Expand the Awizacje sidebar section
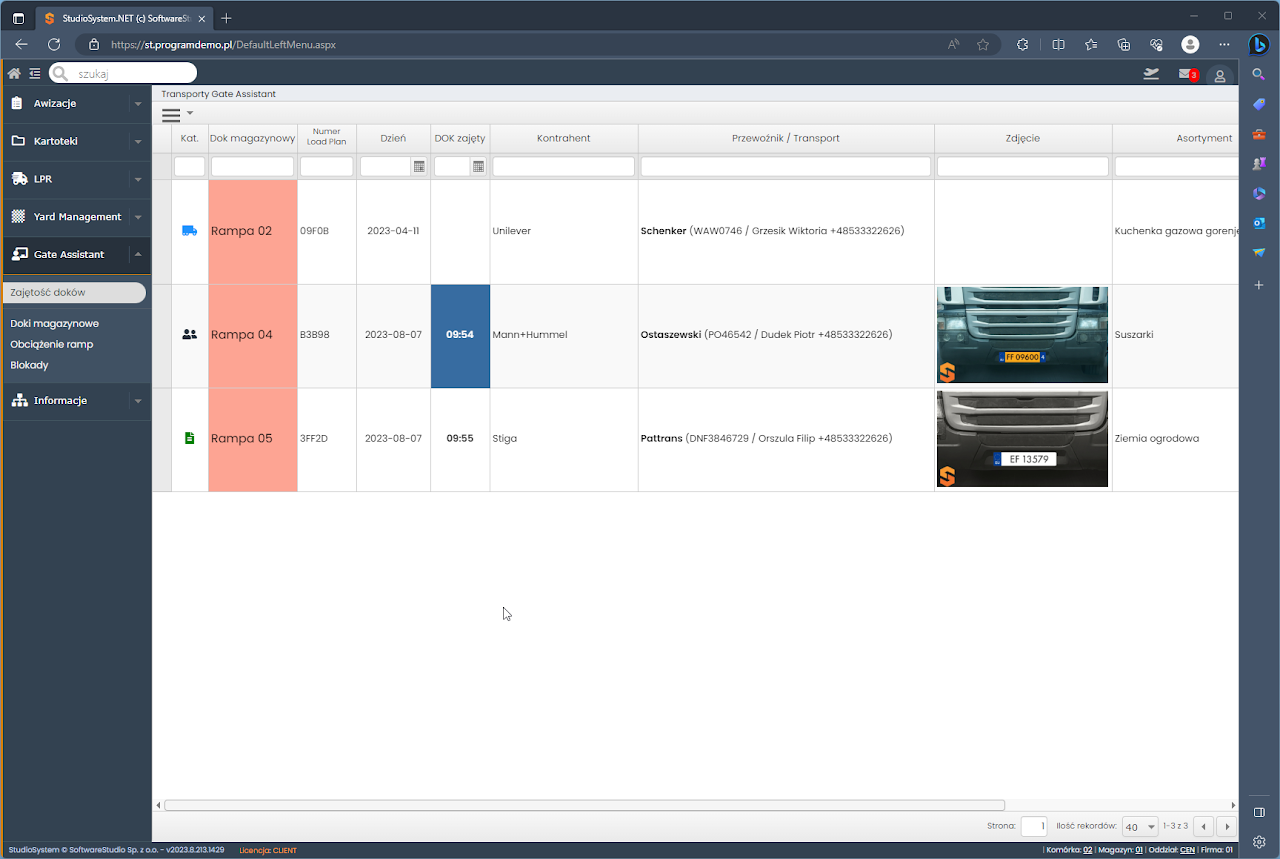Image resolution: width=1280 pixels, height=859 pixels. [138, 103]
